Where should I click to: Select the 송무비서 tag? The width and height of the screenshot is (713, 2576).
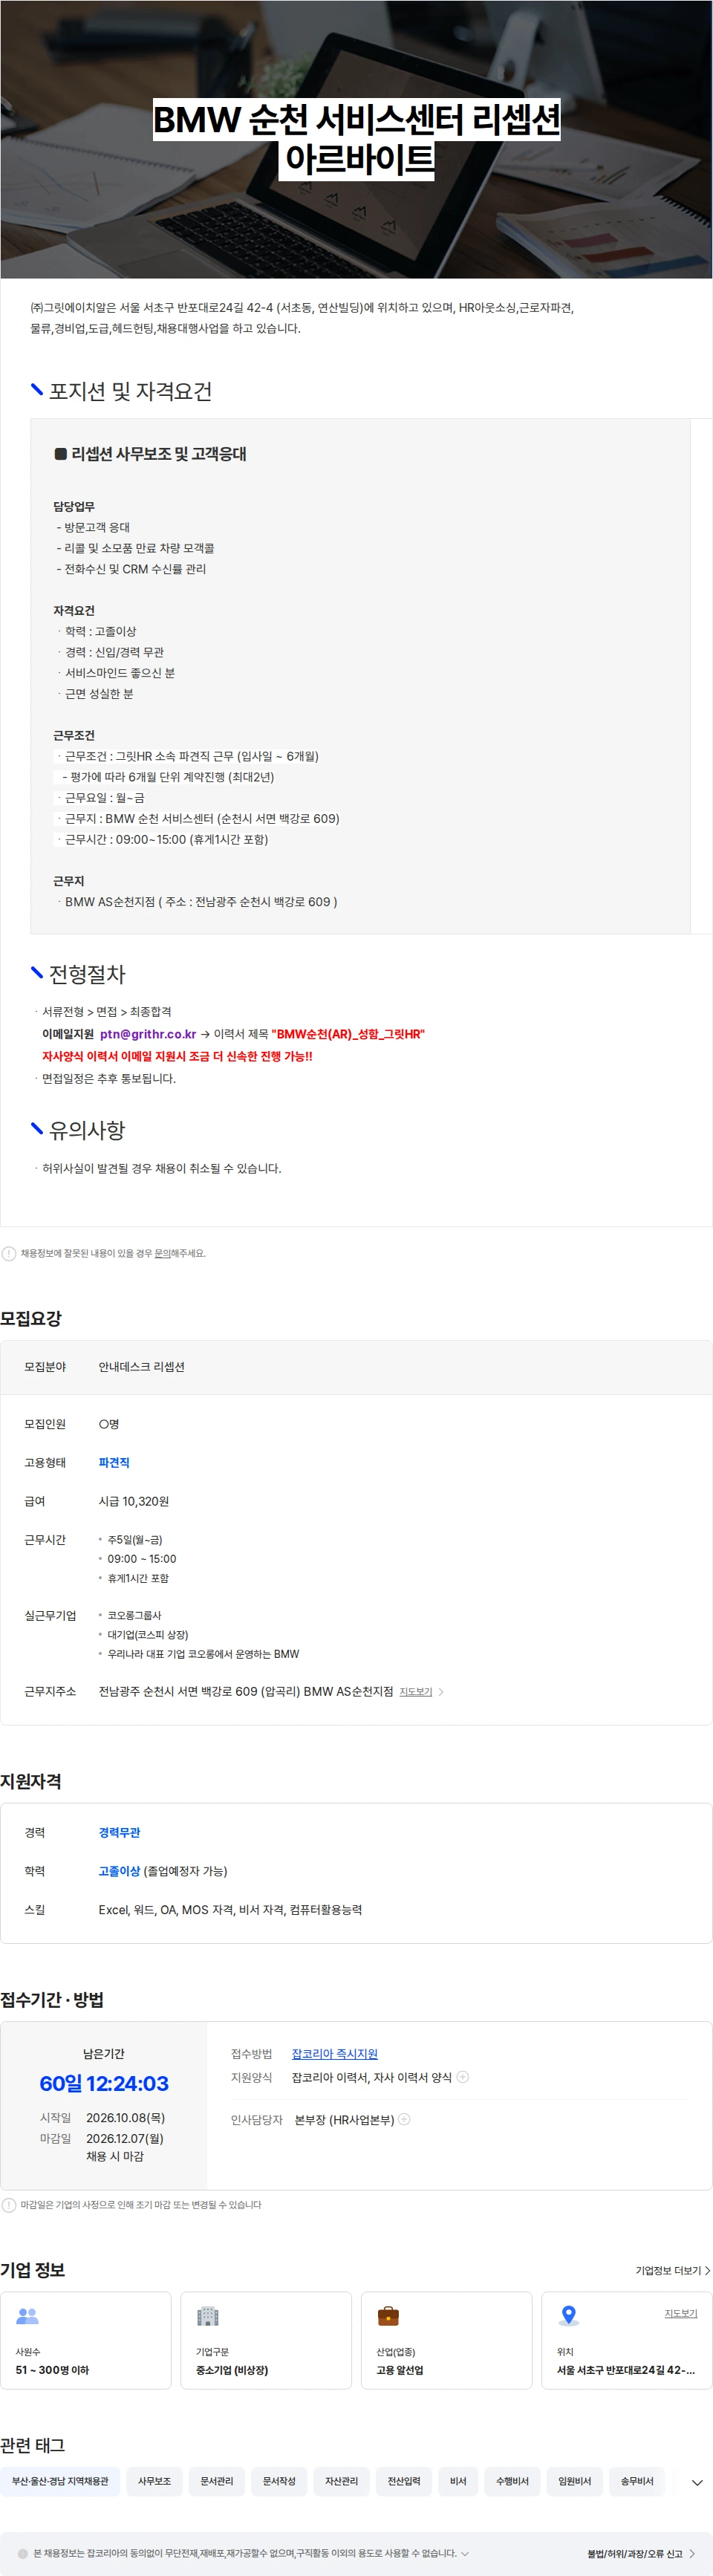coord(637,2481)
